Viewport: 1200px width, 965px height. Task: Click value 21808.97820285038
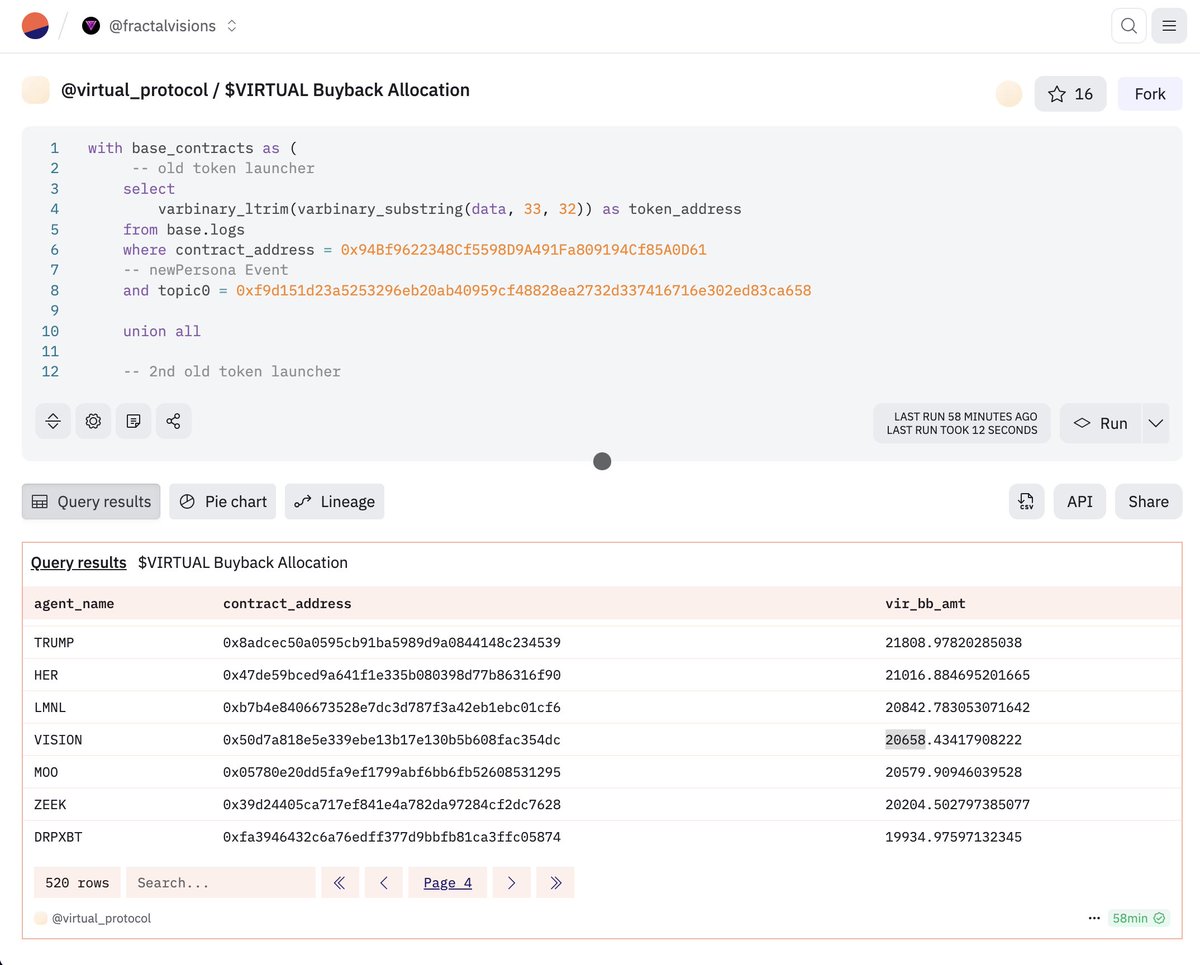pyautogui.click(x=953, y=643)
